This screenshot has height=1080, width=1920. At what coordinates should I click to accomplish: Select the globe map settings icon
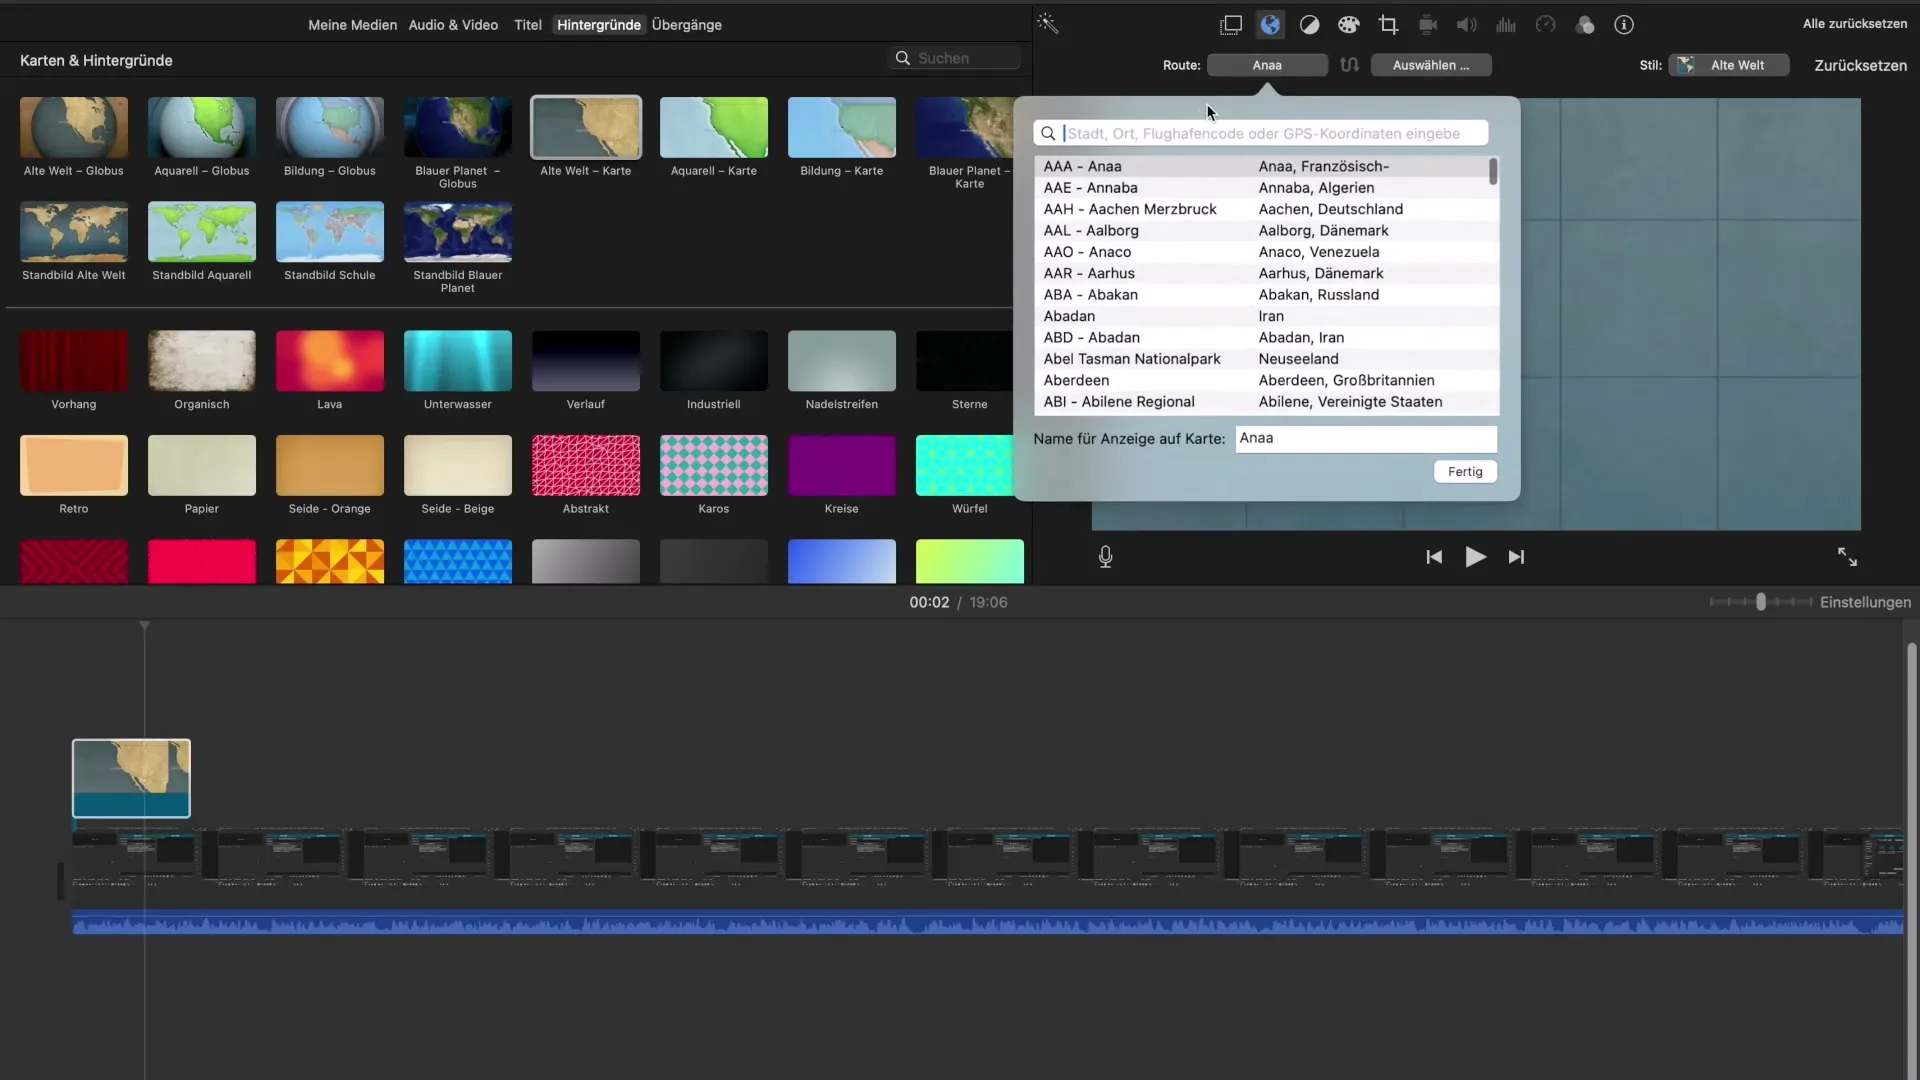tap(1270, 25)
